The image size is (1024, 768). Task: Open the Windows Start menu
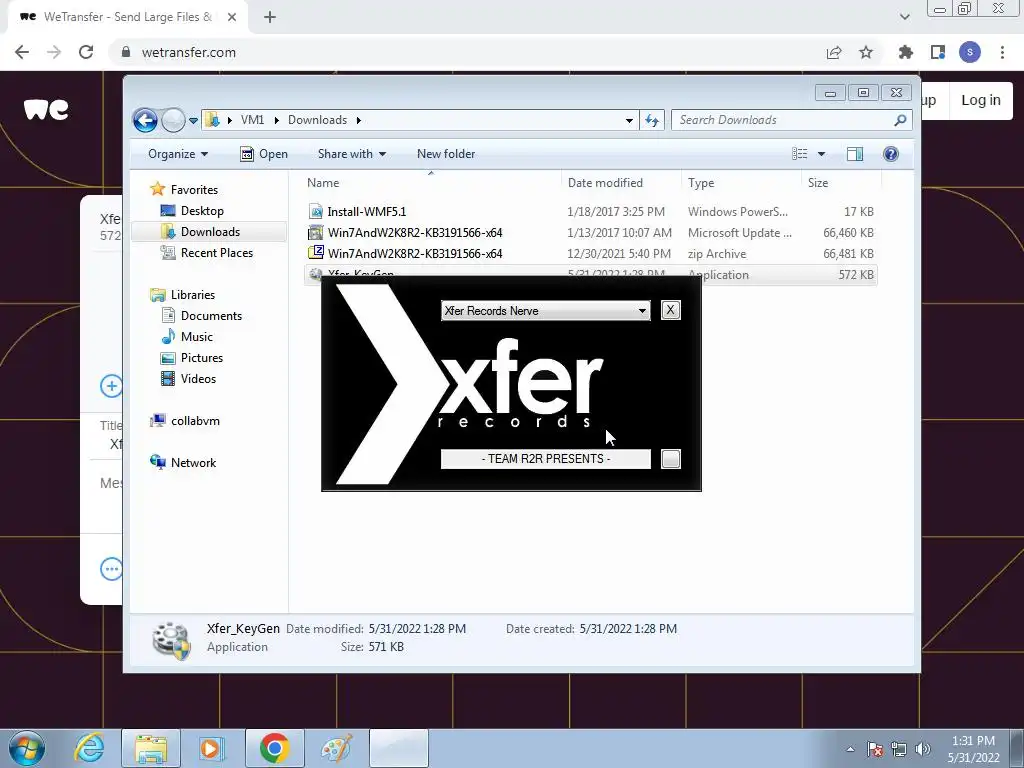pyautogui.click(x=27, y=748)
